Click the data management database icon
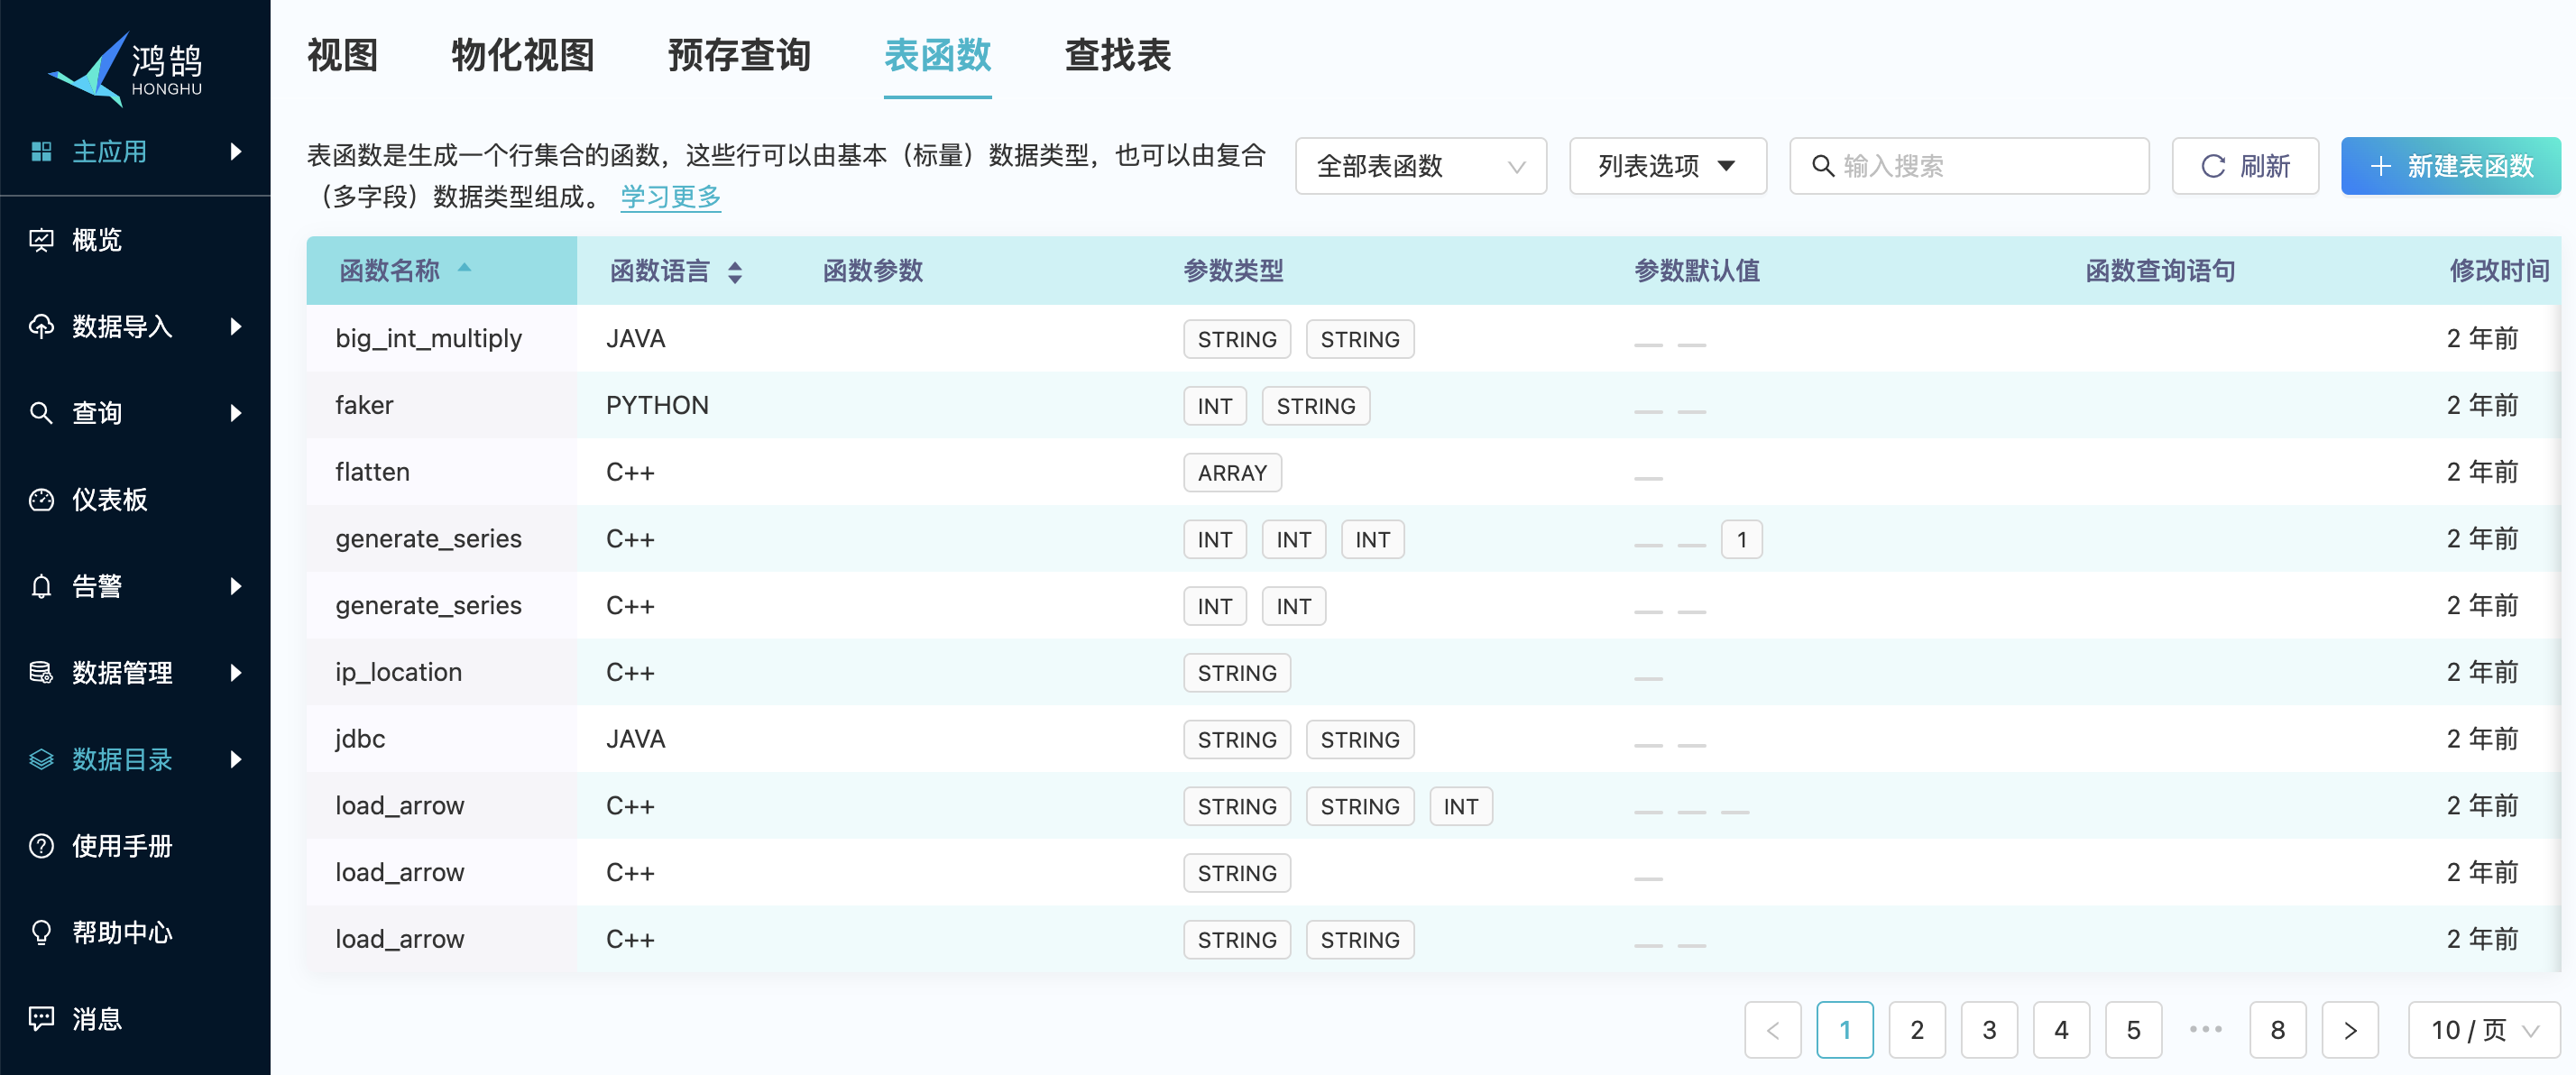 point(41,672)
